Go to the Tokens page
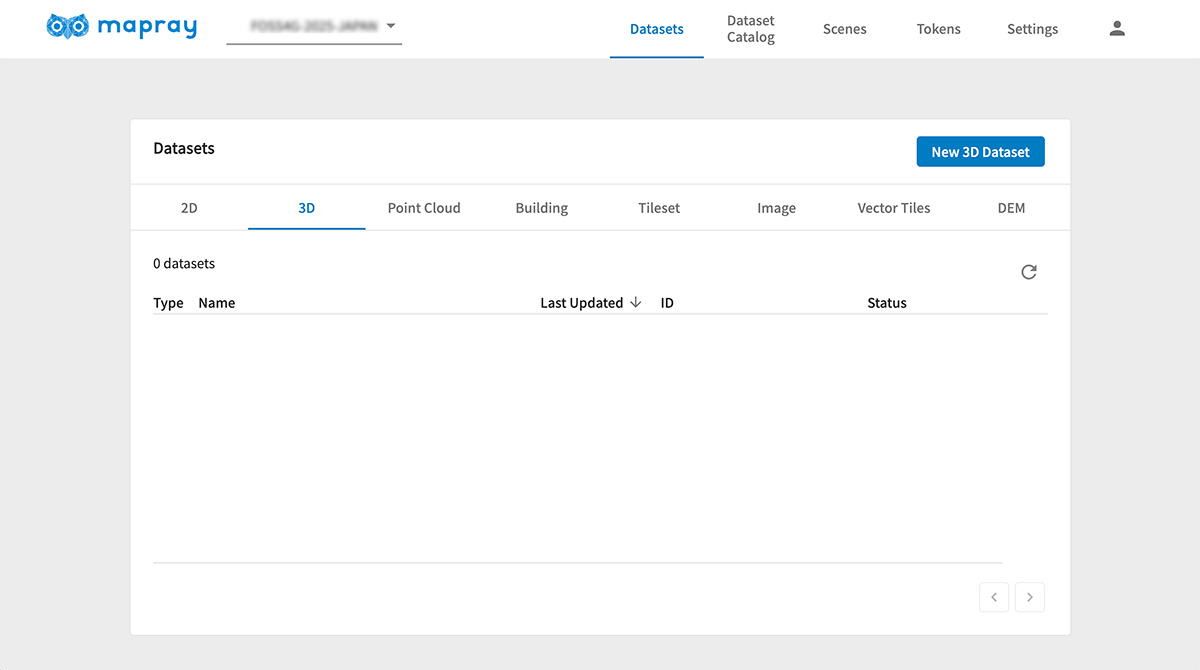 click(x=938, y=29)
